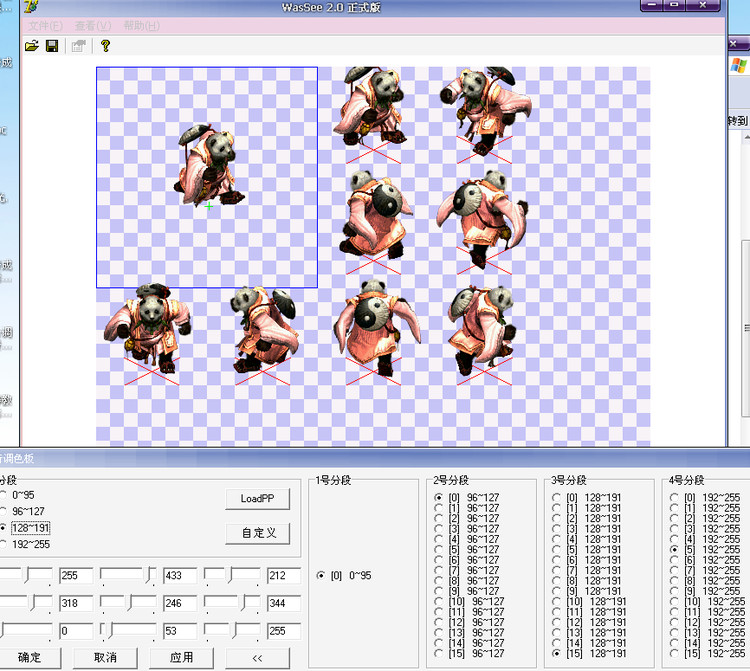The height and width of the screenshot is (671, 750).
Task: Click the 取消 button
Action: tap(105, 658)
